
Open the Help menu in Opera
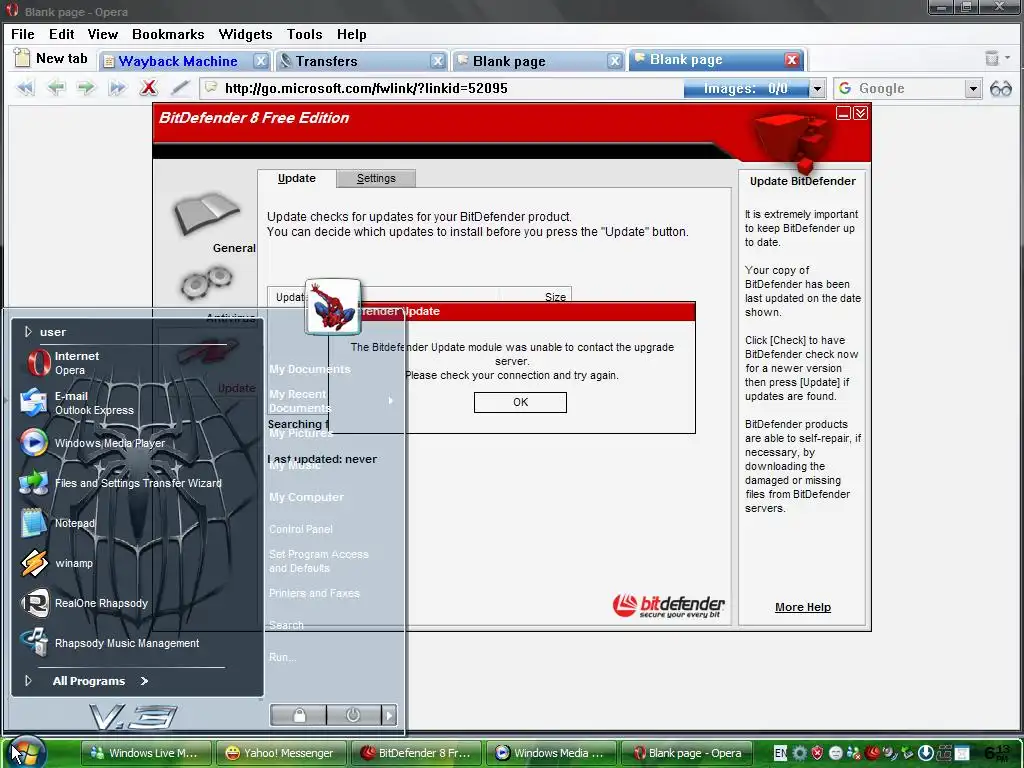(351, 34)
